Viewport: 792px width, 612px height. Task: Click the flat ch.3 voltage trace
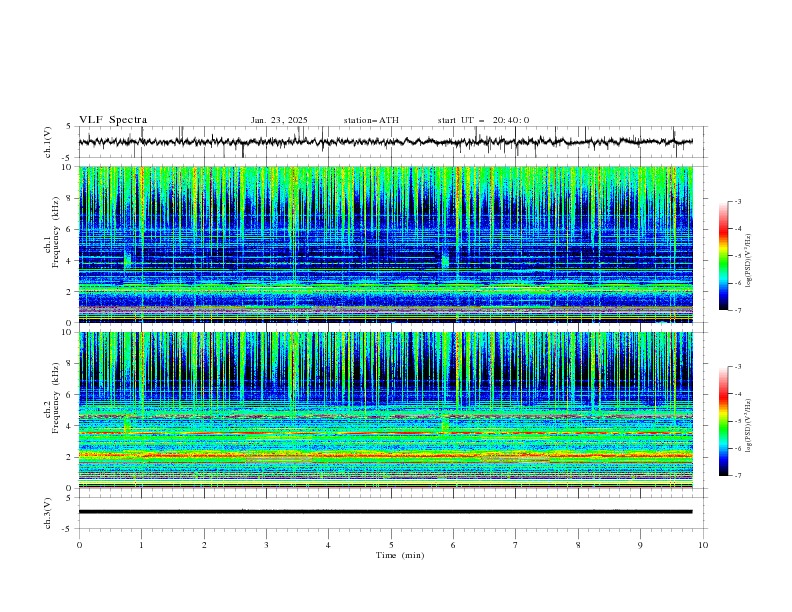coord(385,512)
